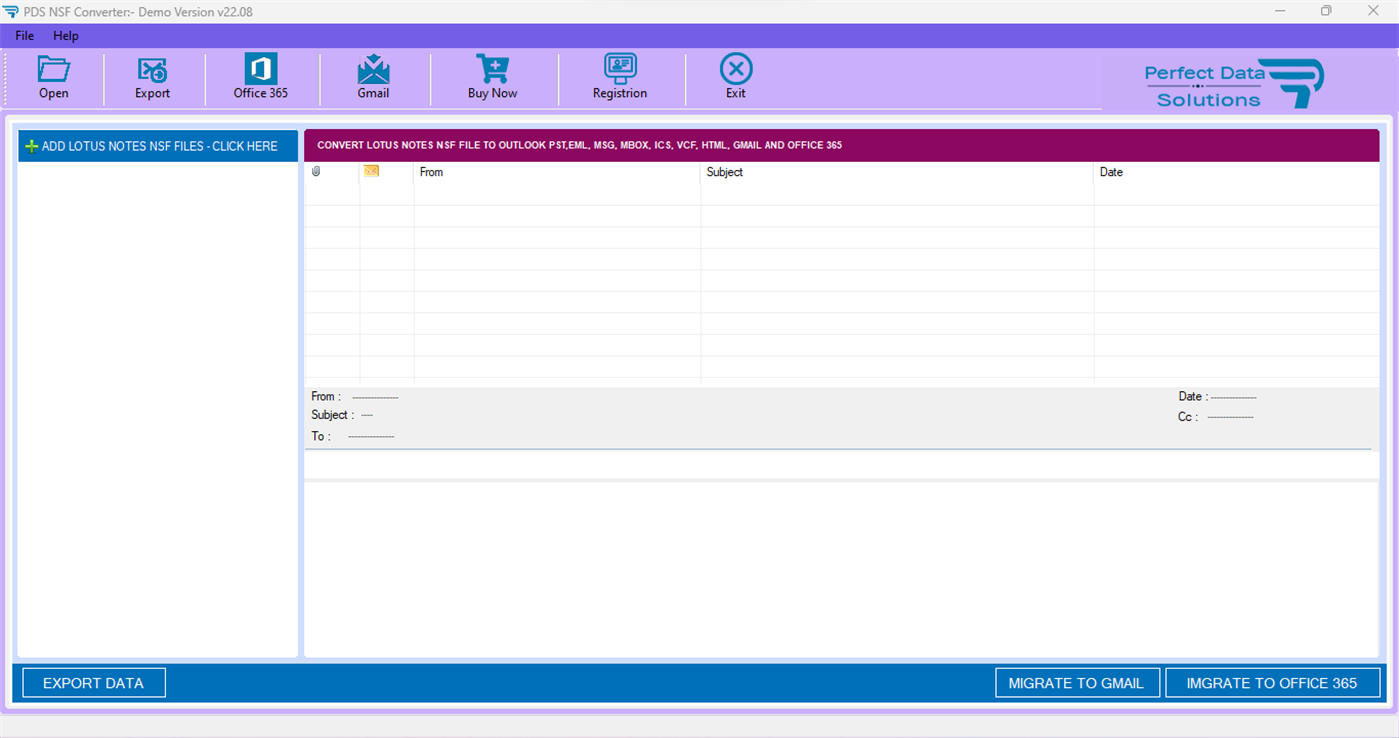Exit the application using the Exit icon
Image resolution: width=1399 pixels, height=738 pixels.
tap(735, 77)
